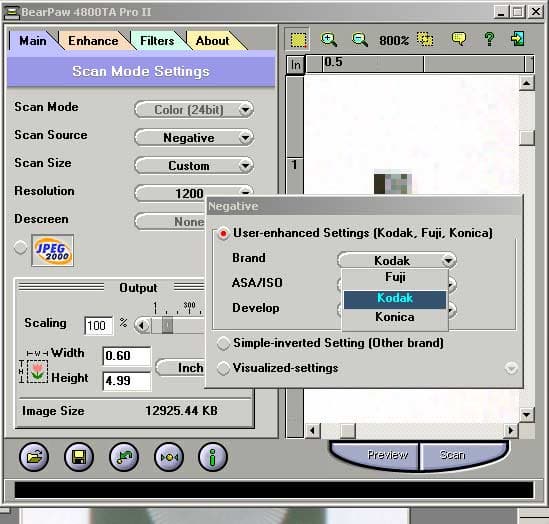Expand the Visualized-settings round arrow
The height and width of the screenshot is (524, 549).
pos(511,368)
